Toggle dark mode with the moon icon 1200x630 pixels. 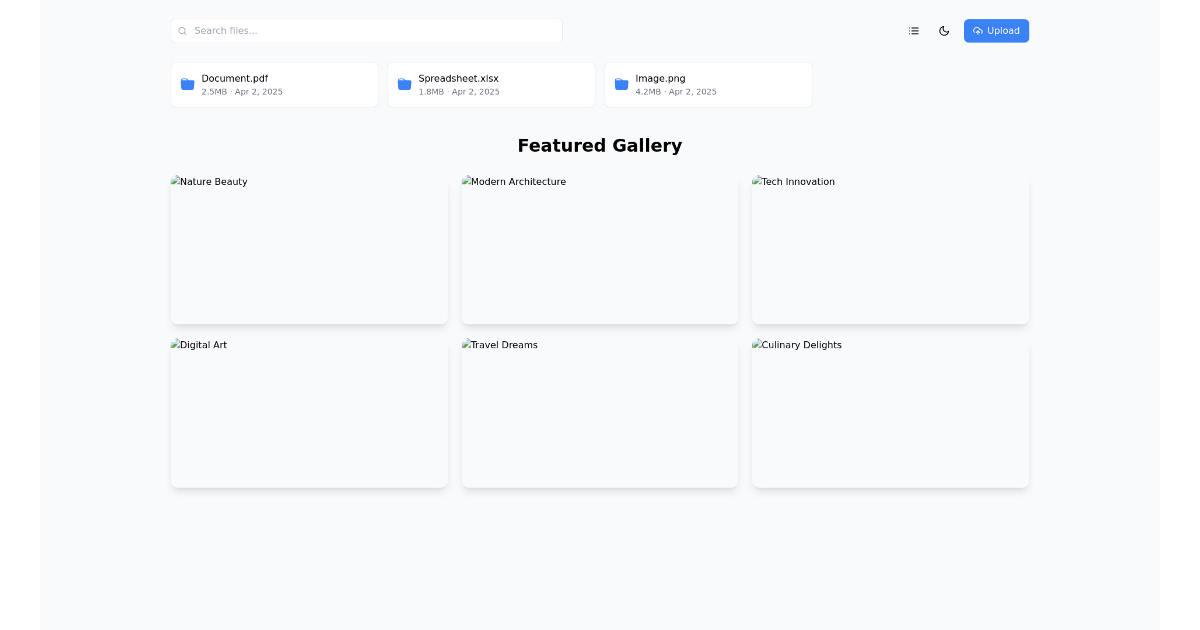pos(944,31)
